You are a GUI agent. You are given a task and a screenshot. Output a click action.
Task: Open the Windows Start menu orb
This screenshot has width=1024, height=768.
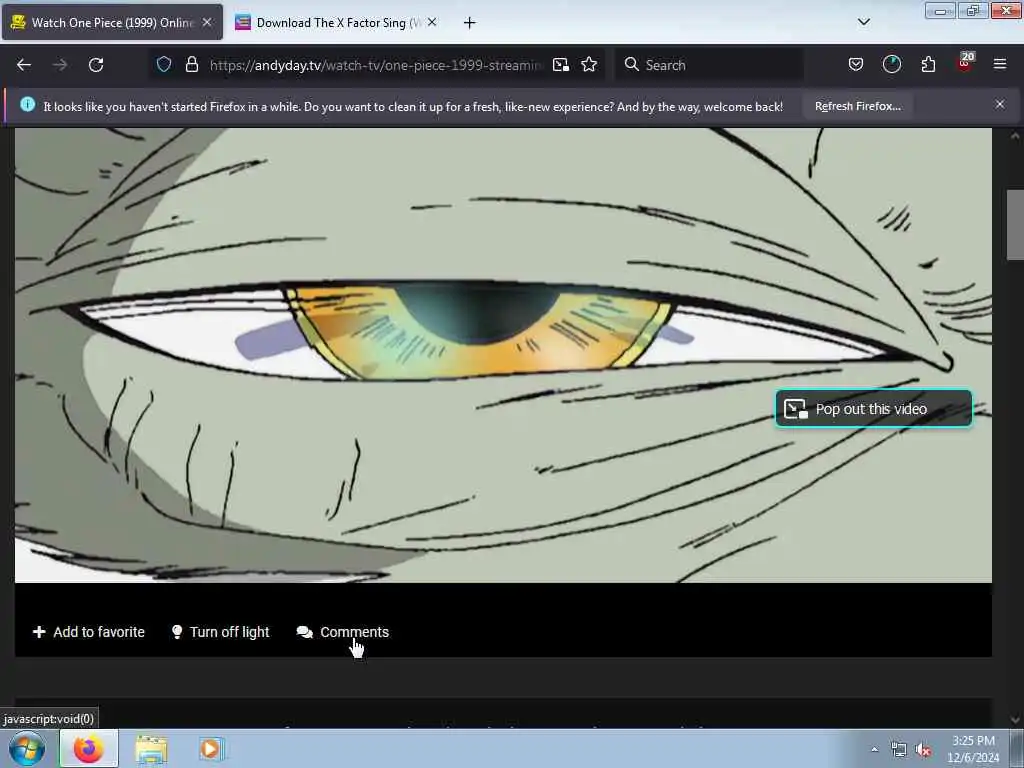tap(27, 748)
